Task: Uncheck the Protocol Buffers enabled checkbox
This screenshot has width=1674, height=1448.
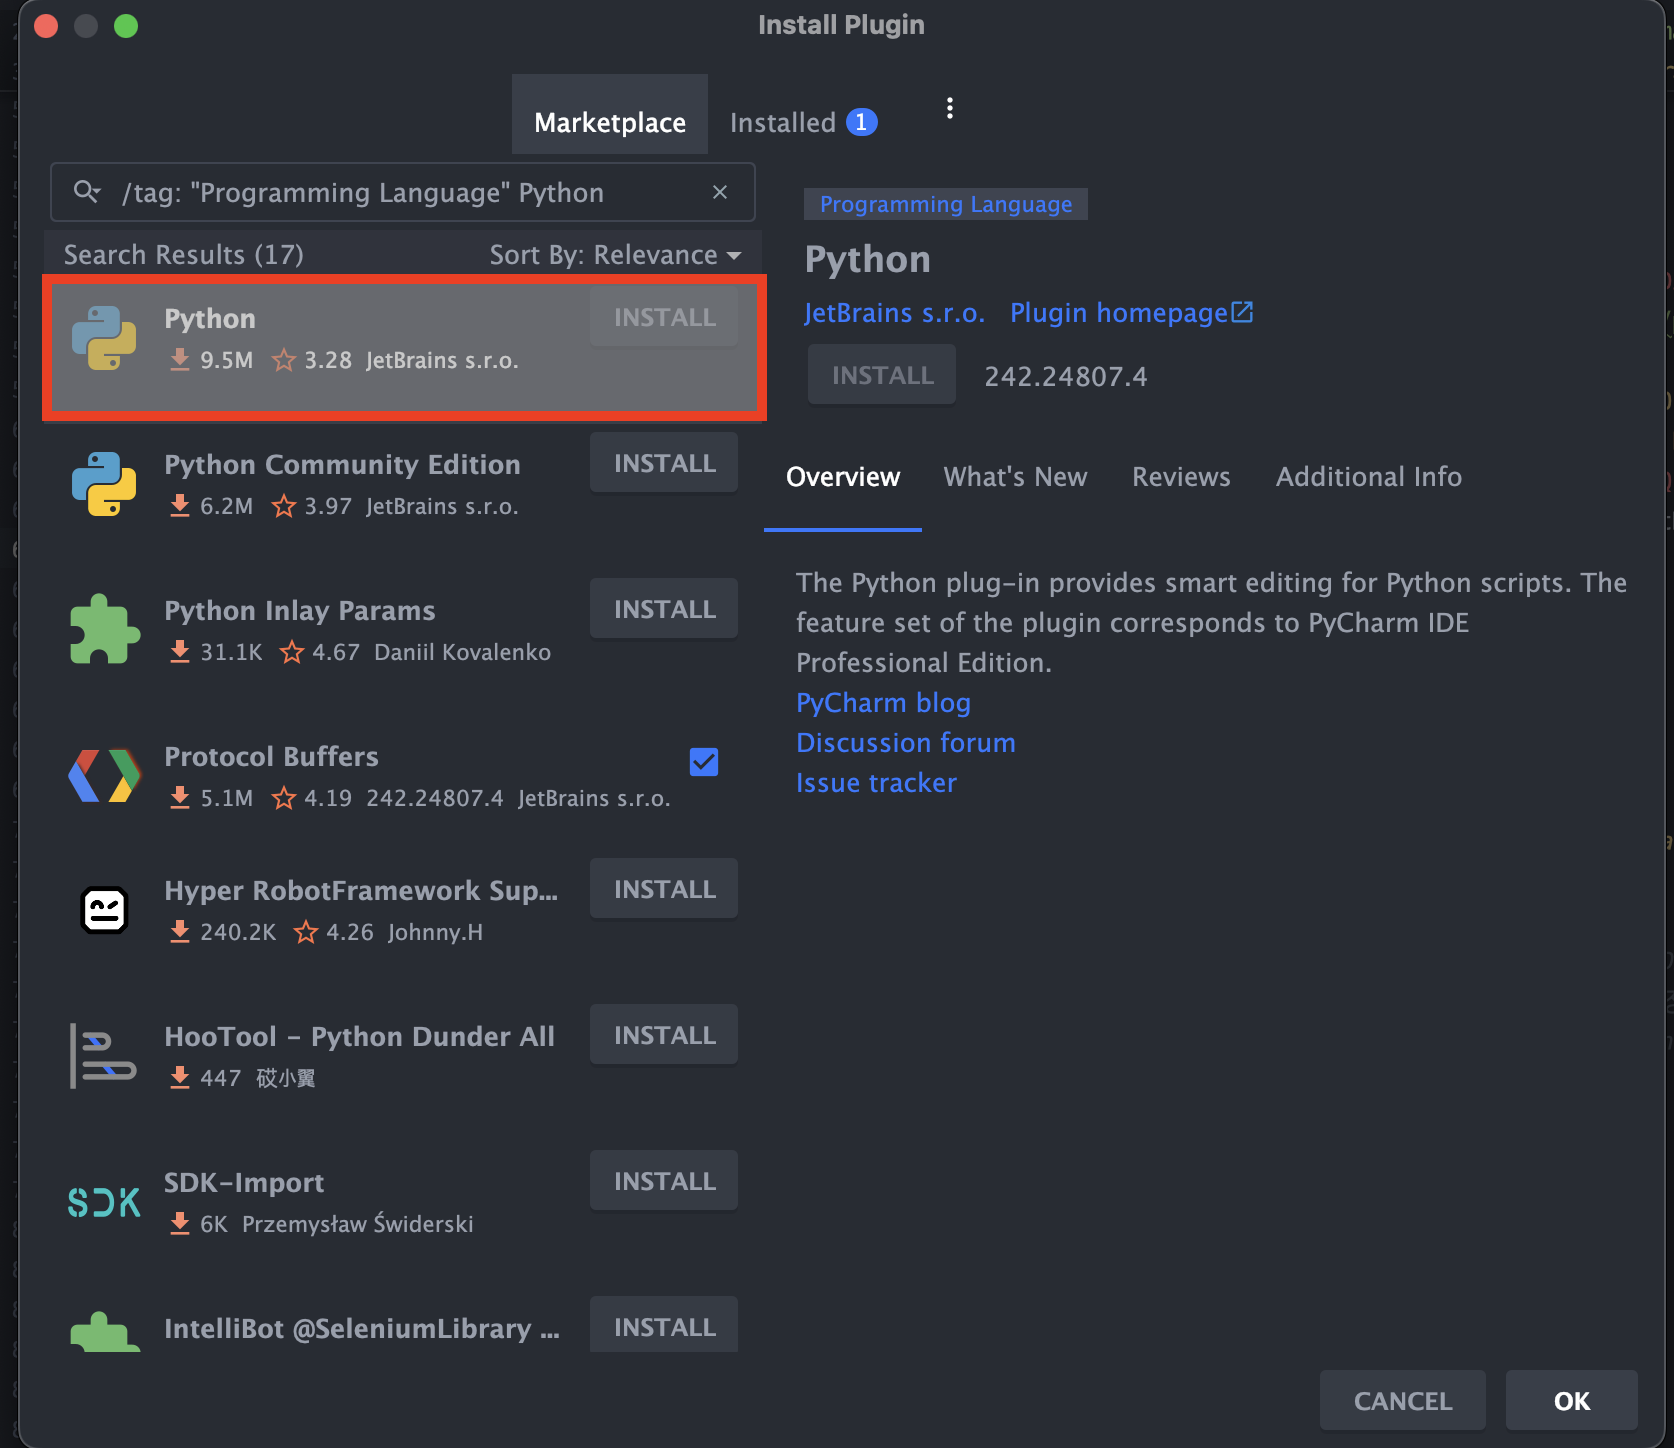Action: [704, 762]
